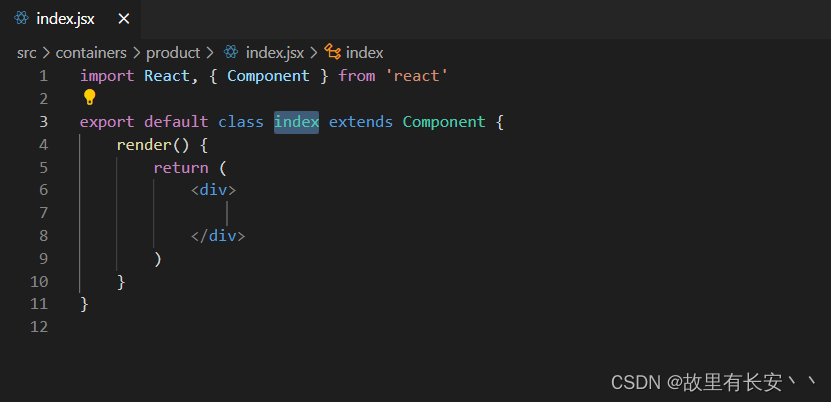Image resolution: width=831 pixels, height=402 pixels.
Task: Click the closing parenthesis on line 9
Action: [157, 259]
